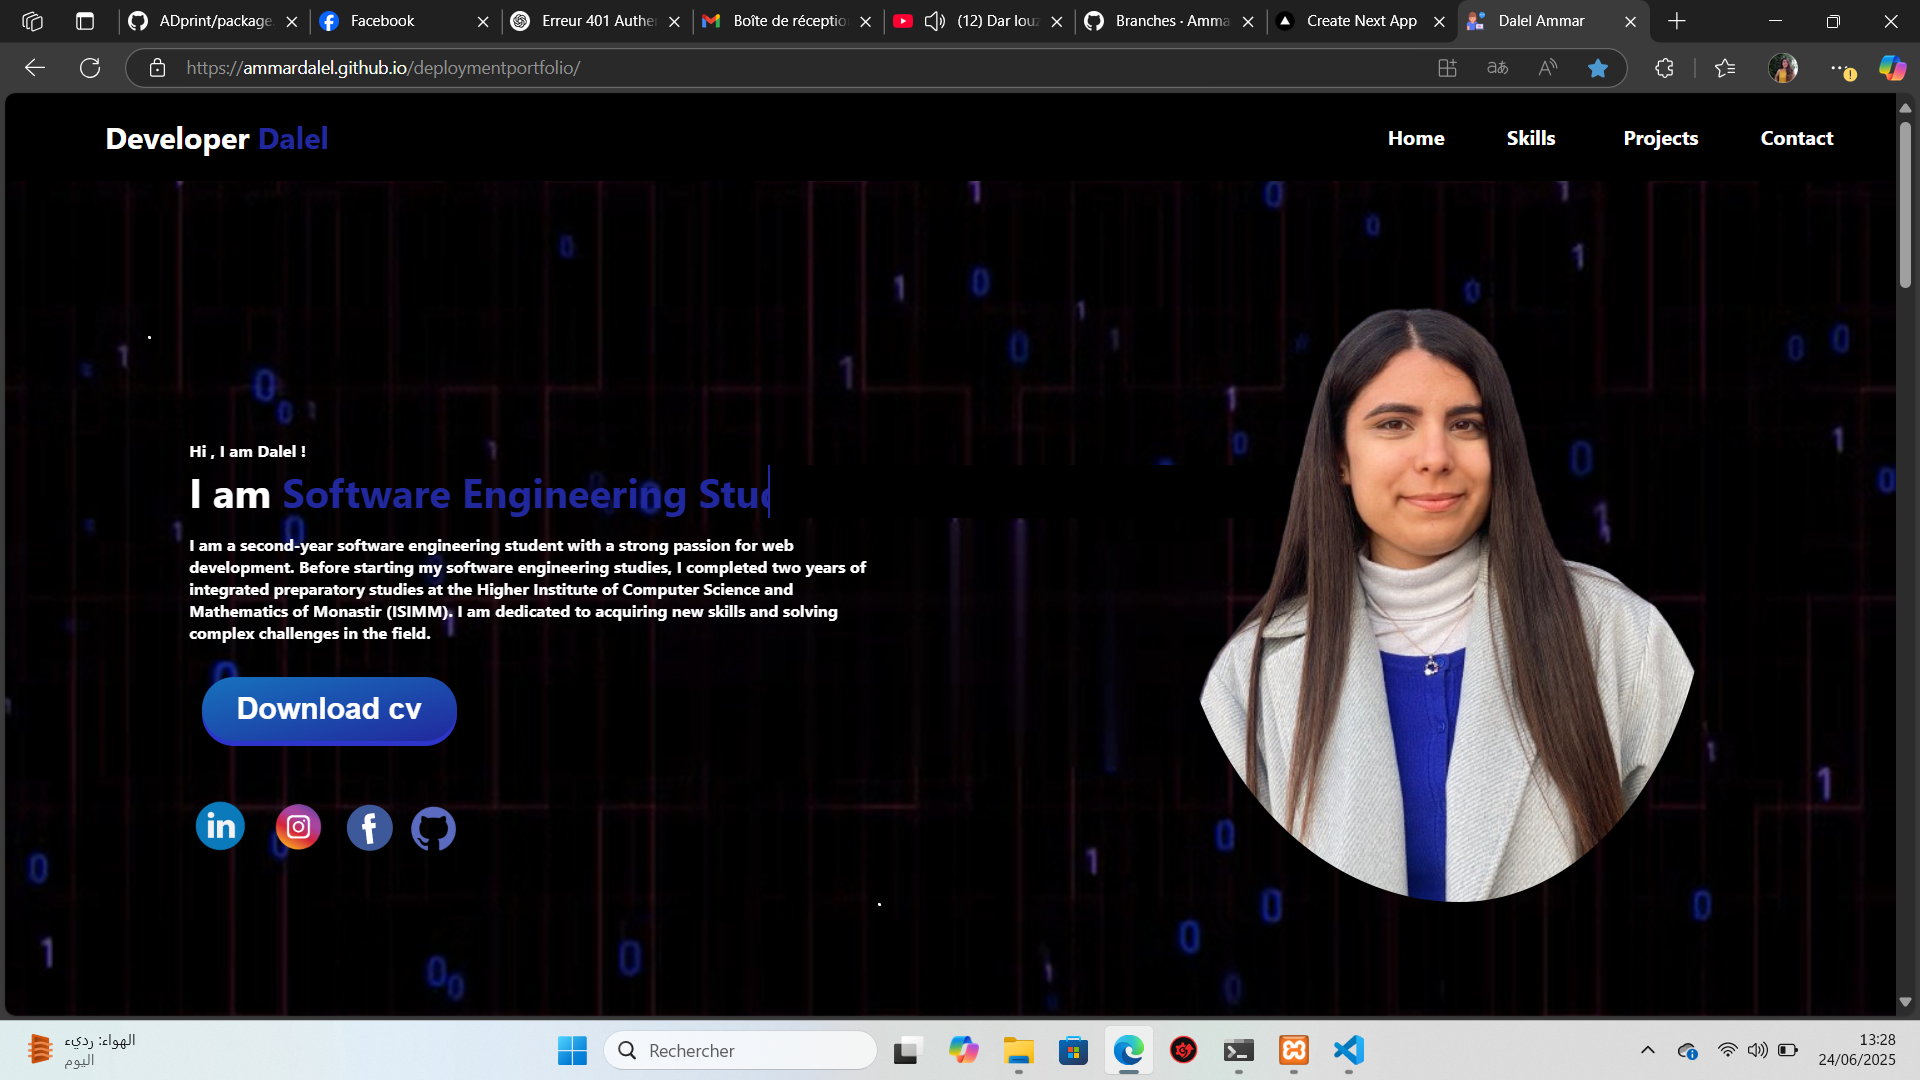Open Microsoft Store from taskbar
The image size is (1920, 1080).
pyautogui.click(x=1073, y=1050)
